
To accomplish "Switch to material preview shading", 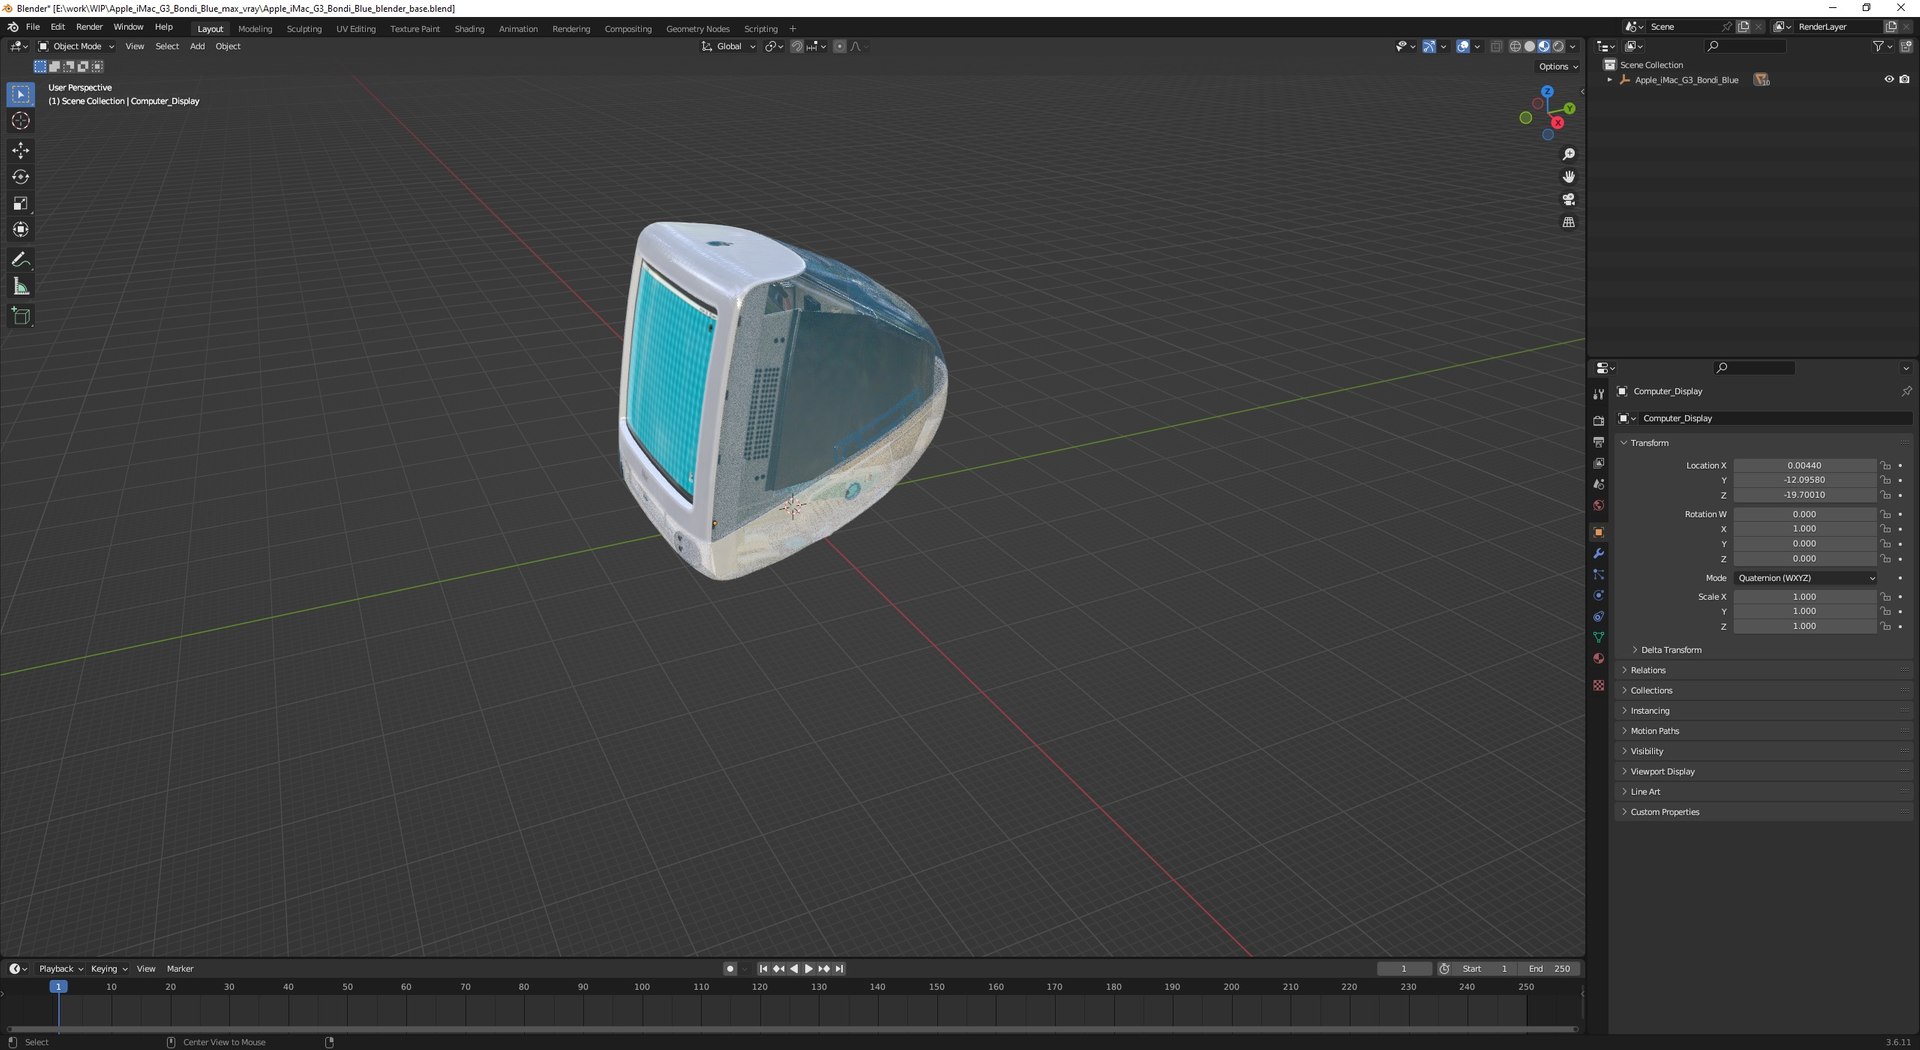I will [1544, 46].
